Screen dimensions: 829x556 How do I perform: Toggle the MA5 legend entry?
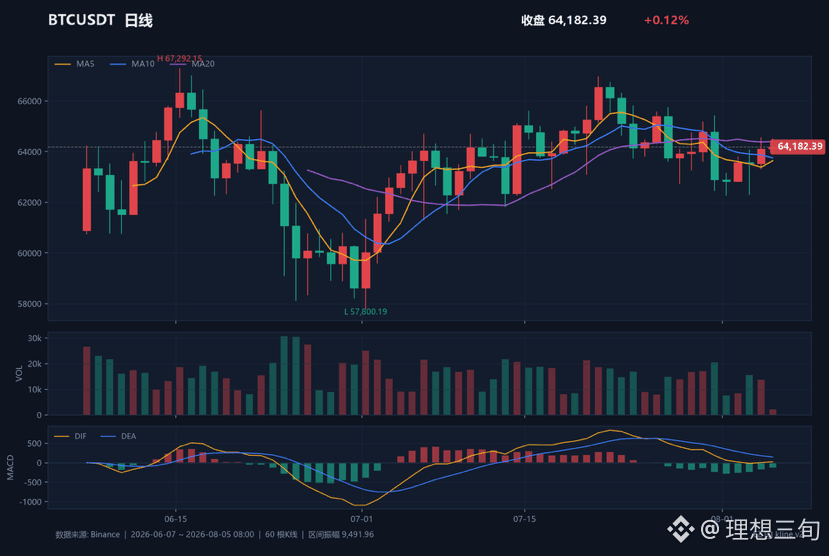pyautogui.click(x=75, y=64)
